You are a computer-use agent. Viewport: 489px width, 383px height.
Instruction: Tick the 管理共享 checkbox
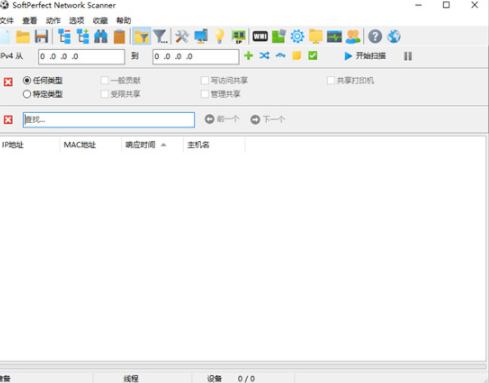click(205, 94)
